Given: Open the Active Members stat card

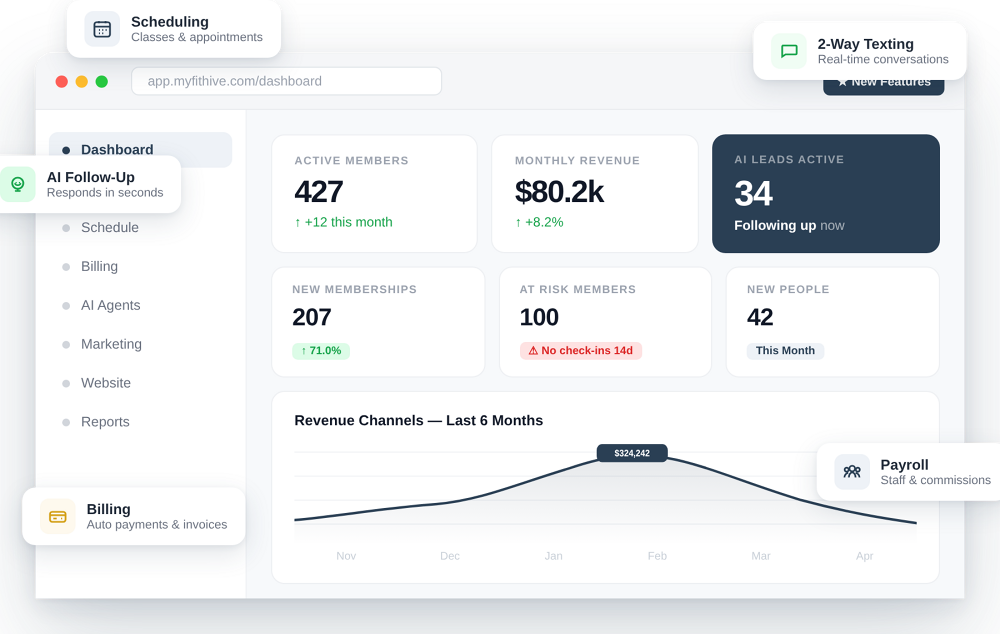Looking at the screenshot, I should click(373, 193).
